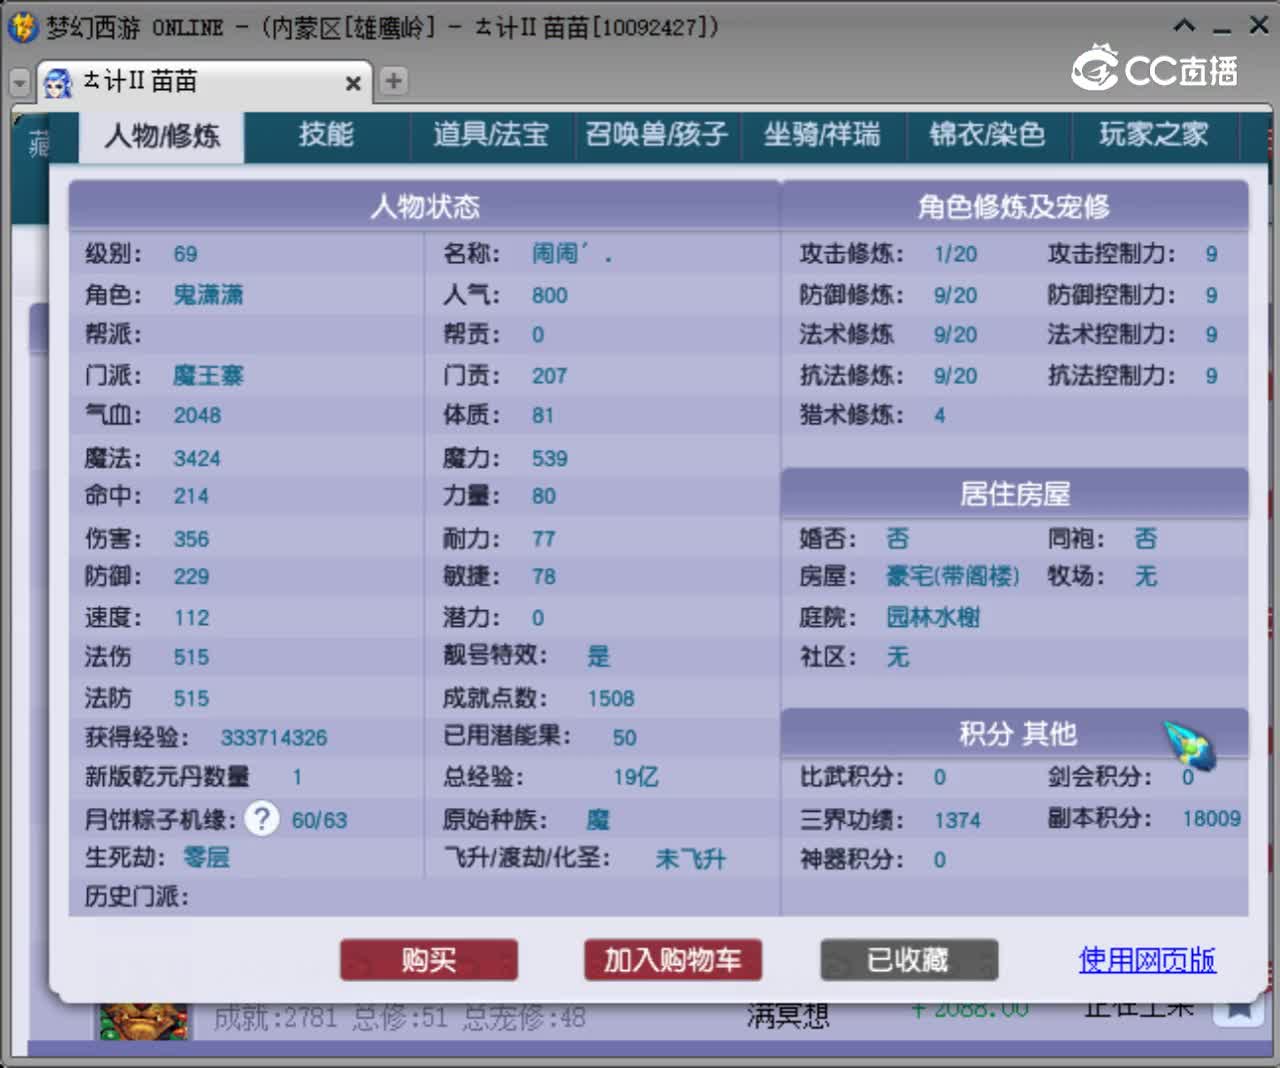Open the 坐骑/祥瑞 tab
The image size is (1280, 1068).
[822, 135]
